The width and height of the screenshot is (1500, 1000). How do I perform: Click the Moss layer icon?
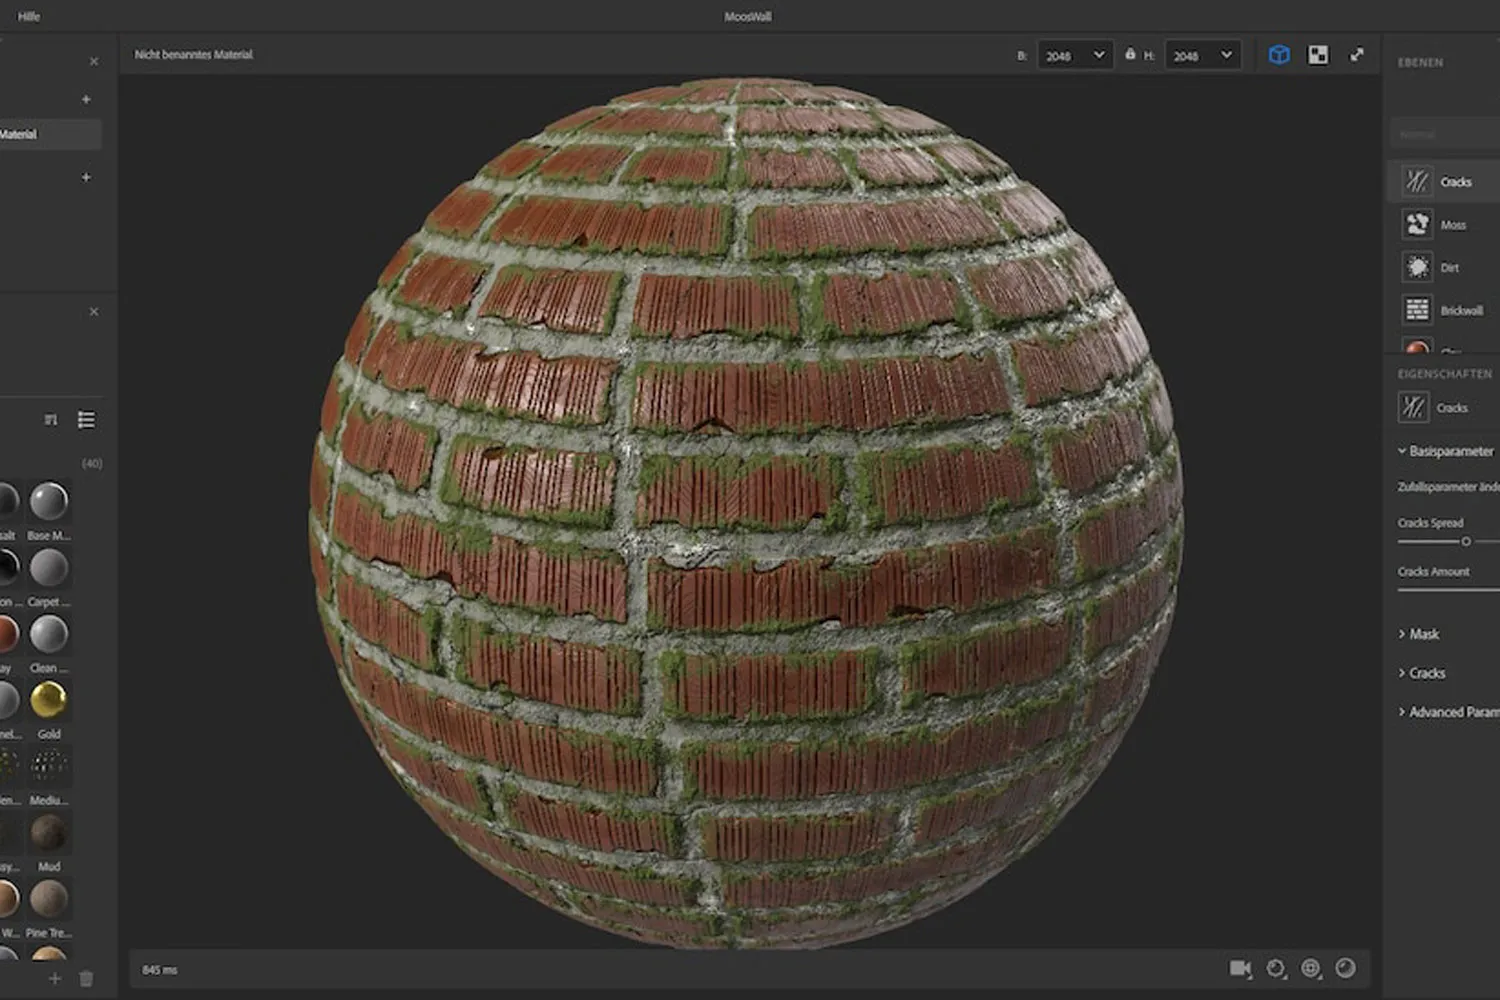click(1417, 224)
